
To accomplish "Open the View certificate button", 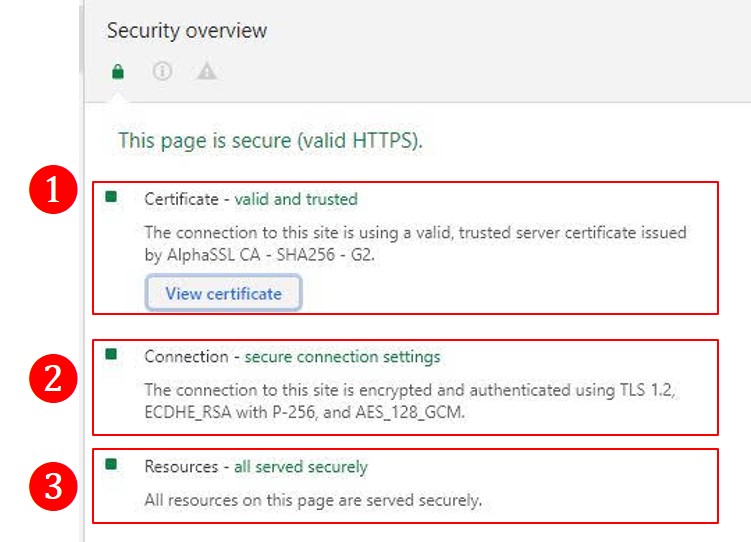I will (223, 293).
